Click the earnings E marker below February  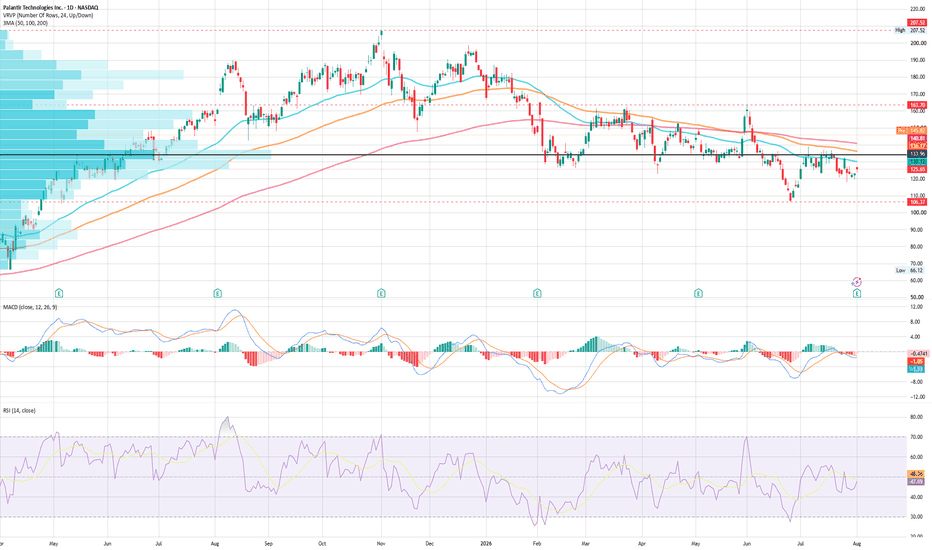[537, 293]
